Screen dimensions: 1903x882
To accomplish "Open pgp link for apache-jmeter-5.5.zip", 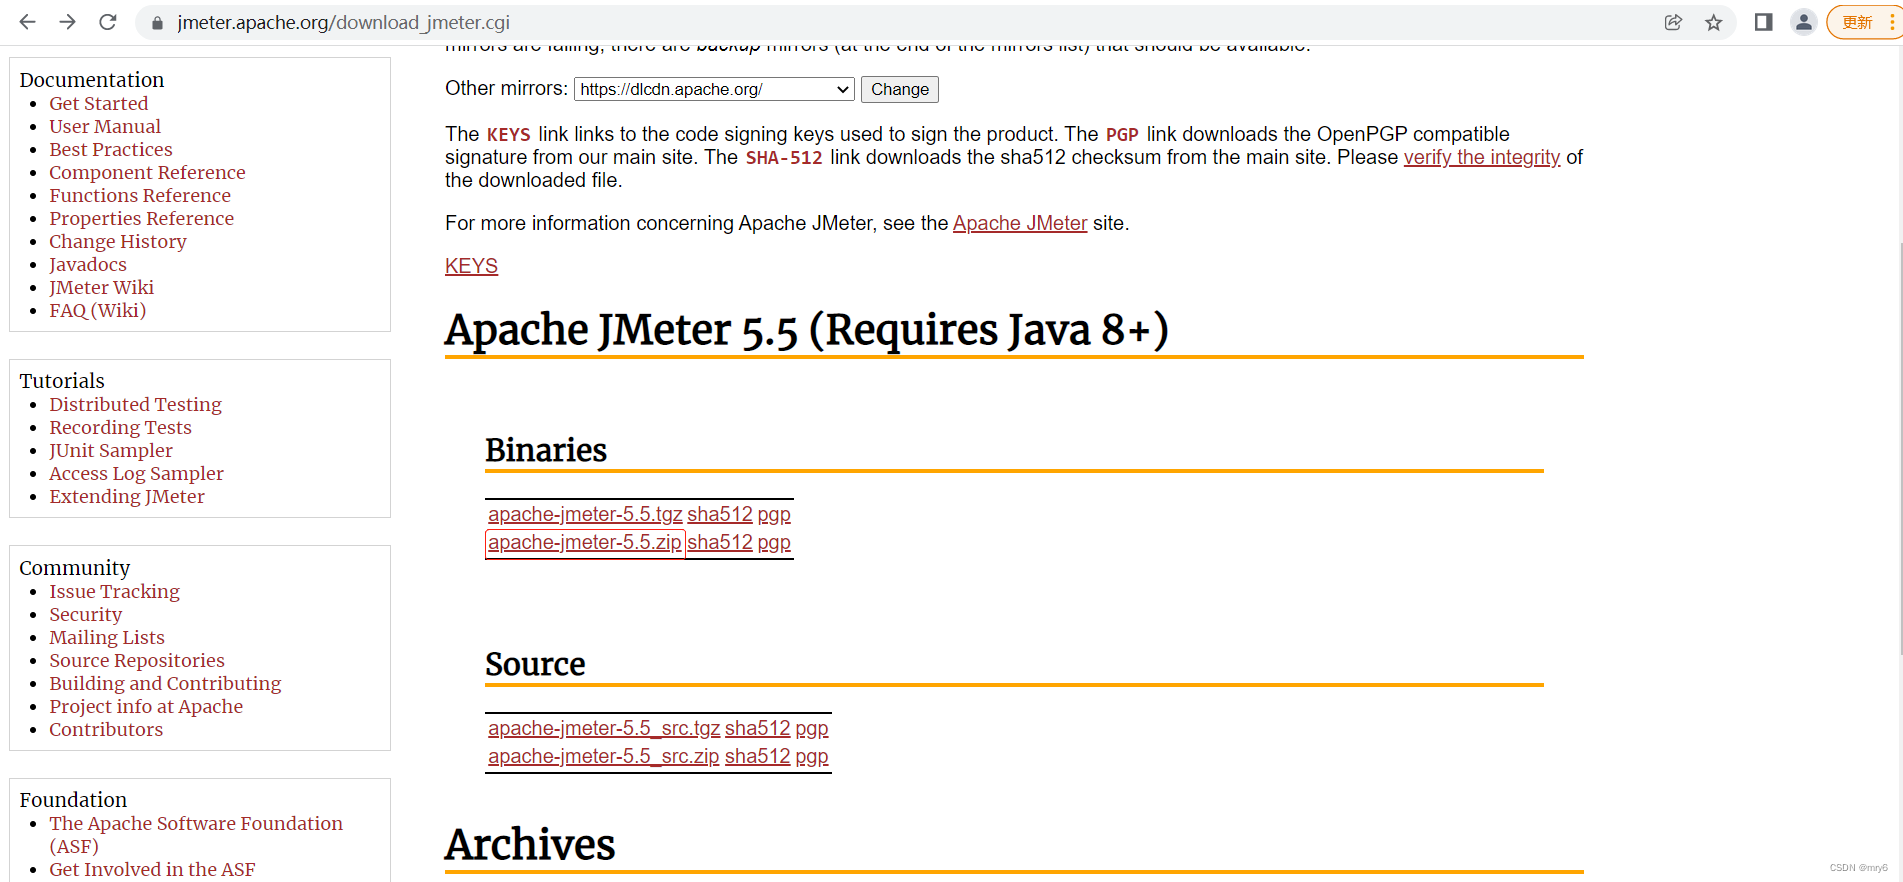I will point(774,542).
